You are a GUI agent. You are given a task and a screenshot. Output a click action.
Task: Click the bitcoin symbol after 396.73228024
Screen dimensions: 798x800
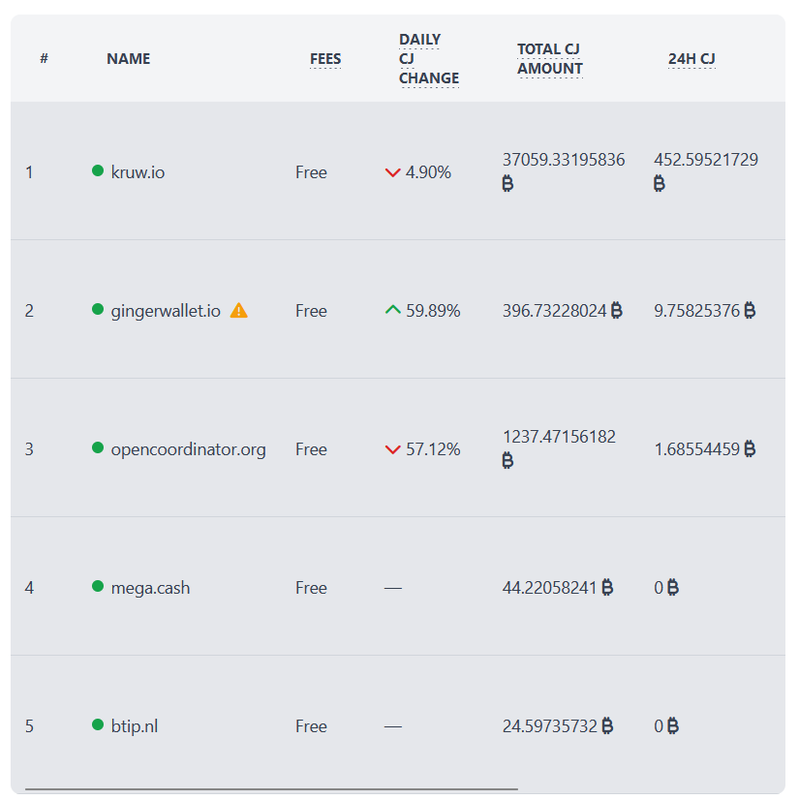(616, 310)
